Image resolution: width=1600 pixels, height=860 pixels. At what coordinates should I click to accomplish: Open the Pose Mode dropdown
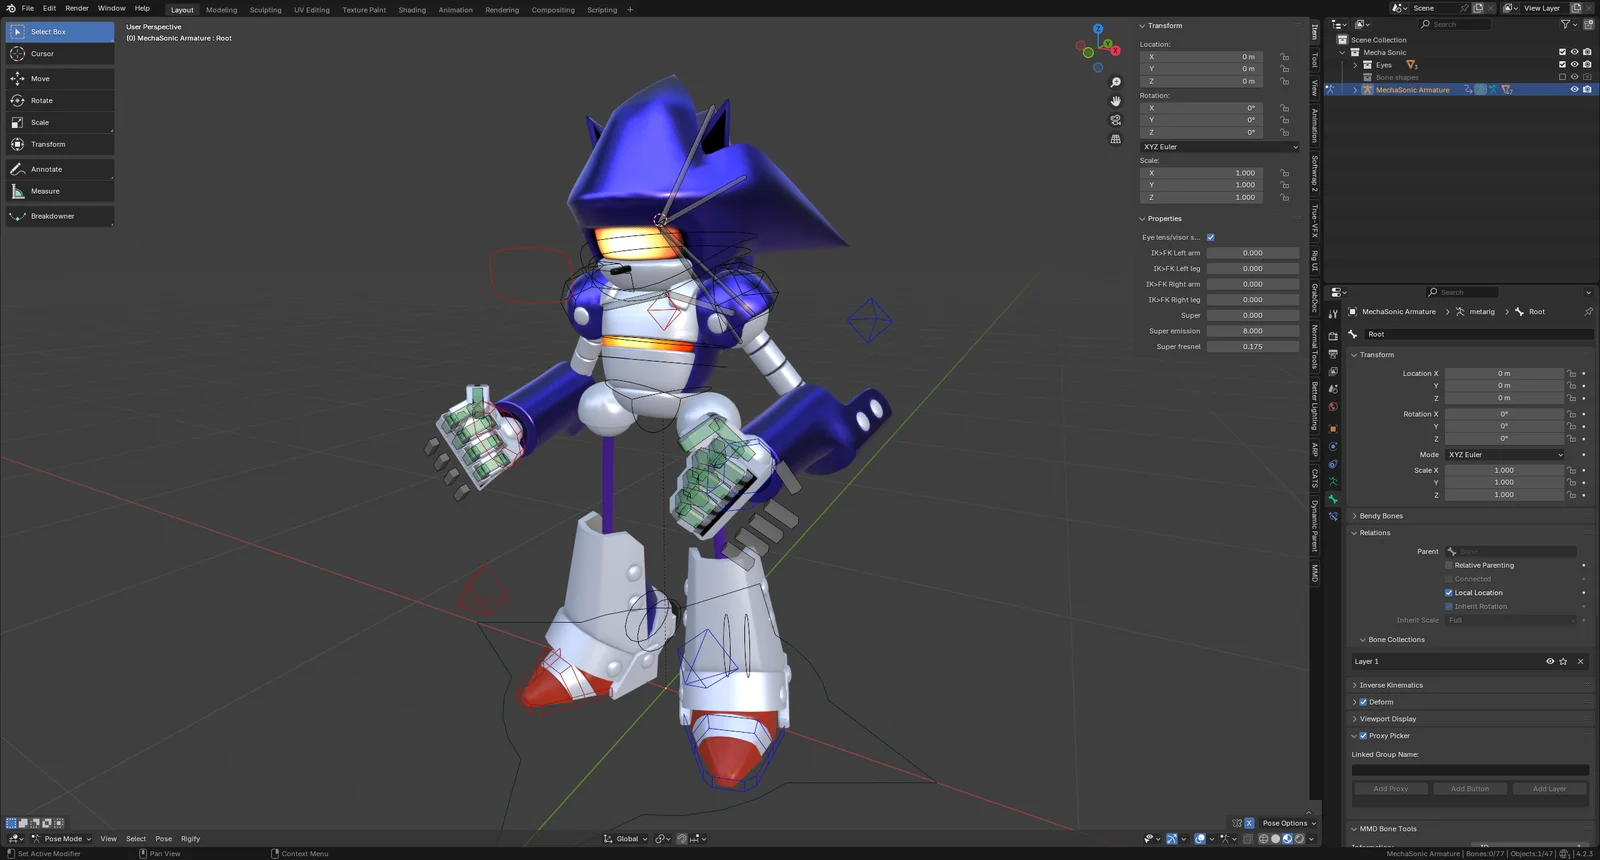pos(62,839)
